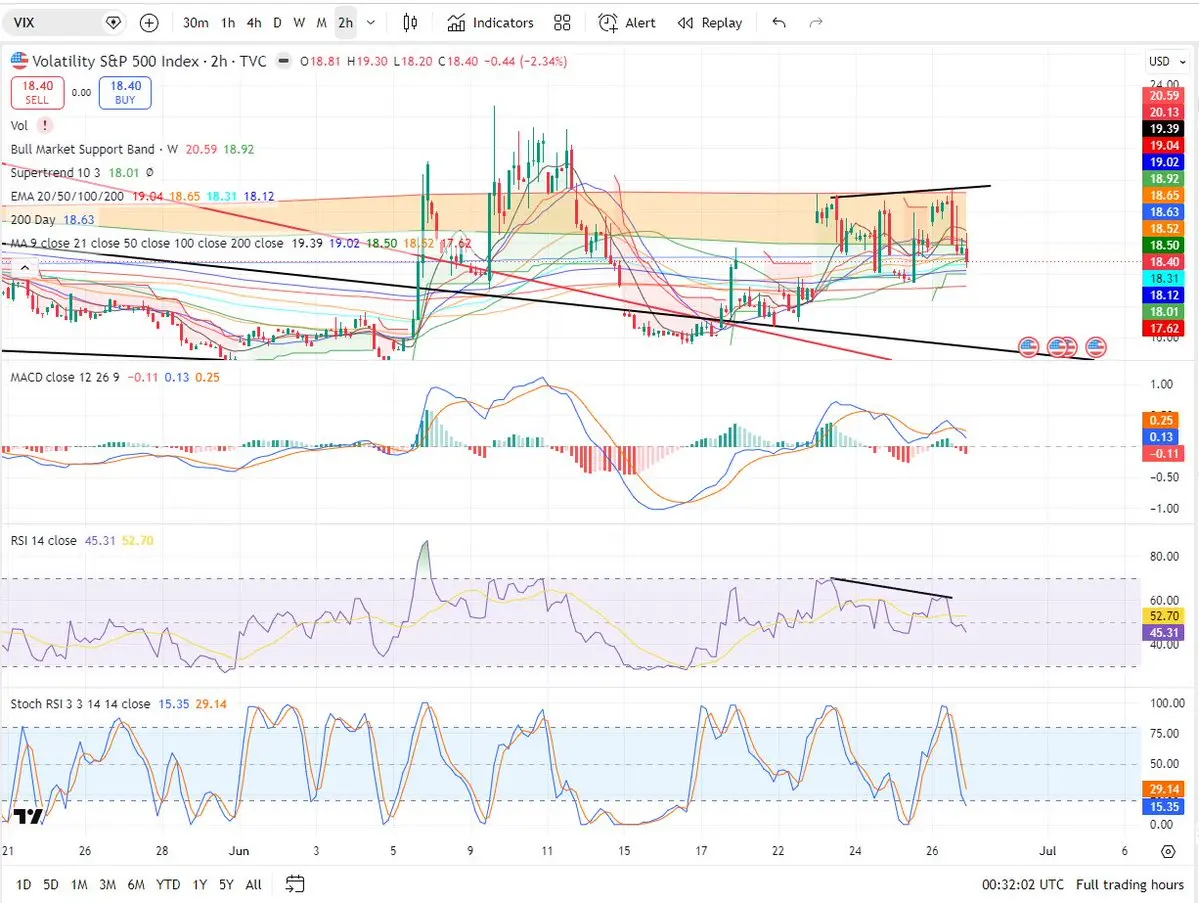Click the 18.31 cyan price label
Screen dimensions: 1199x903
(1164, 278)
